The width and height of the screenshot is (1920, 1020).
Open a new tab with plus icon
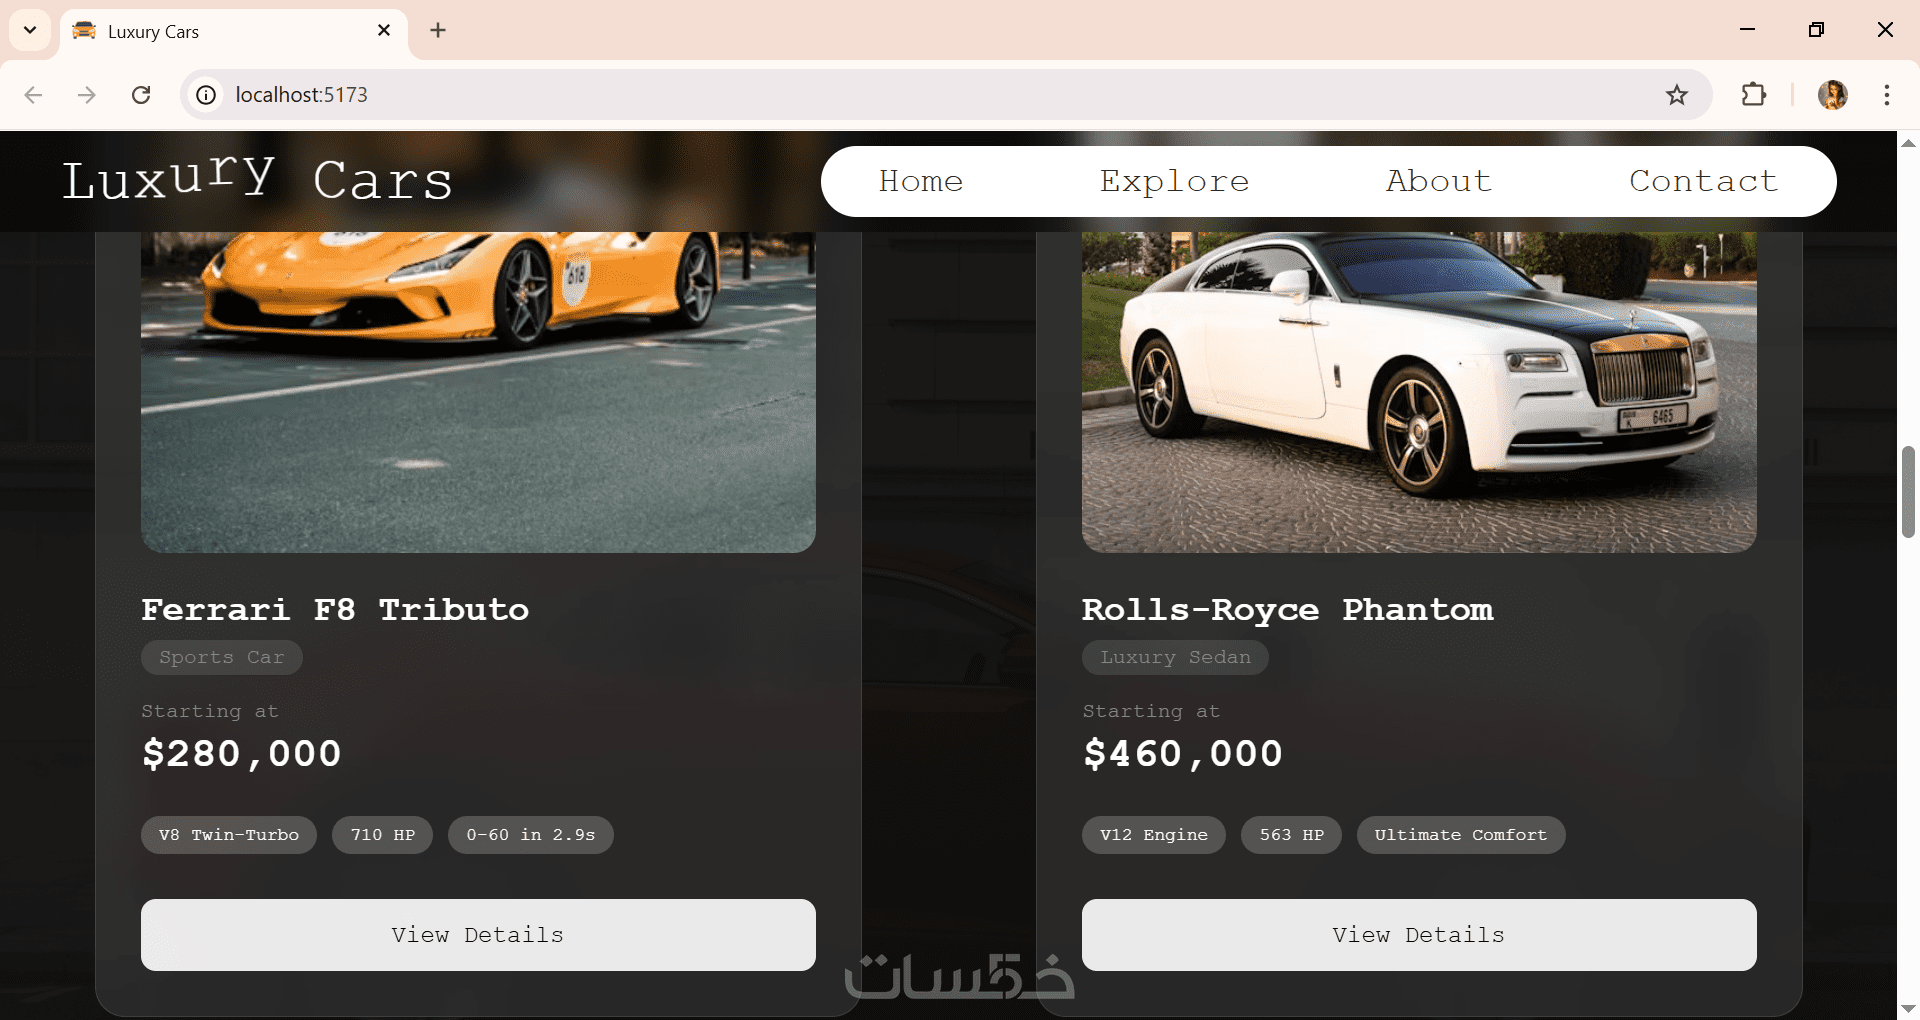pos(438,30)
